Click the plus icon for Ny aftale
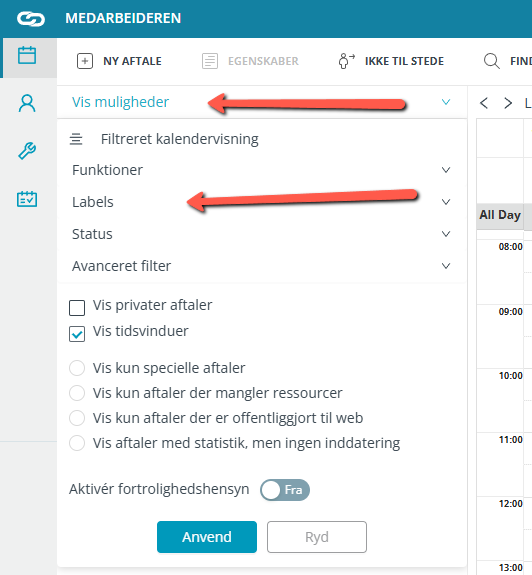This screenshot has width=532, height=575. pos(85,61)
